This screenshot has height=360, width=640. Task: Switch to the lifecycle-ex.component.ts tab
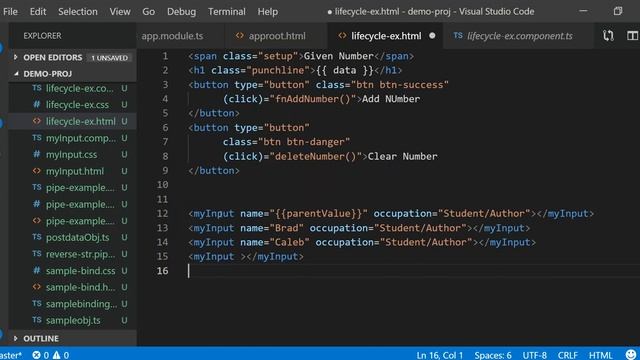pos(519,36)
